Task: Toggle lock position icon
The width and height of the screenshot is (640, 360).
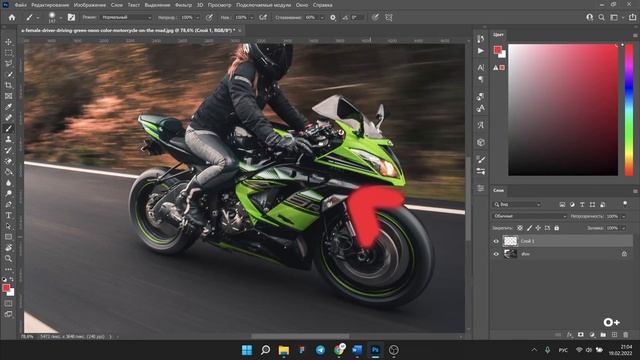Action: (x=538, y=228)
